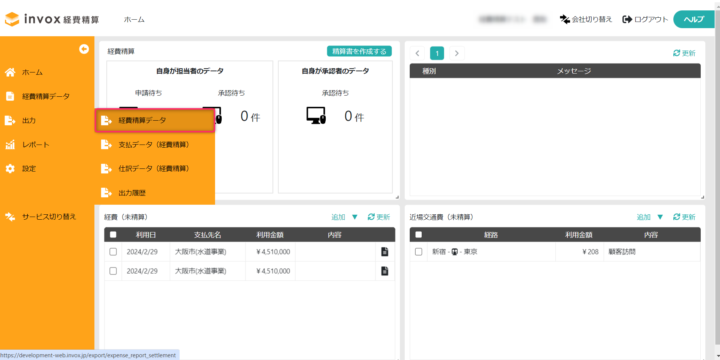Click 会社切り替え in the header

coord(586,19)
